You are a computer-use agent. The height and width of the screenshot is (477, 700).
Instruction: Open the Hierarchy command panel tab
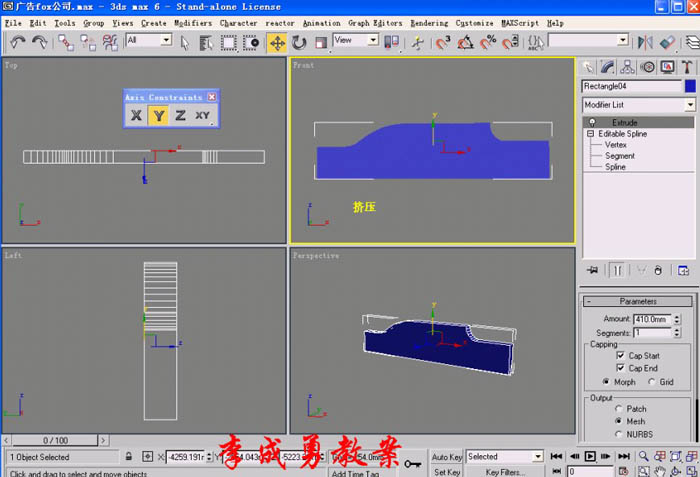[627, 67]
